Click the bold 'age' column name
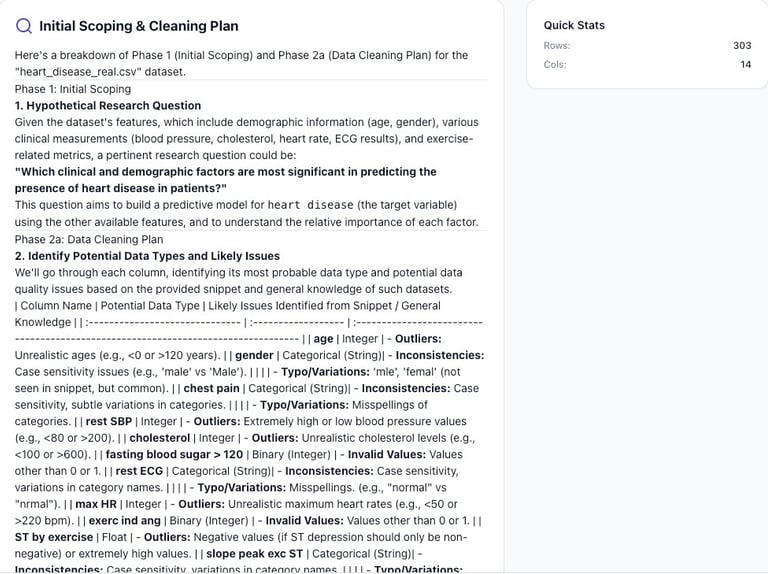The image size is (768, 574). (323, 339)
